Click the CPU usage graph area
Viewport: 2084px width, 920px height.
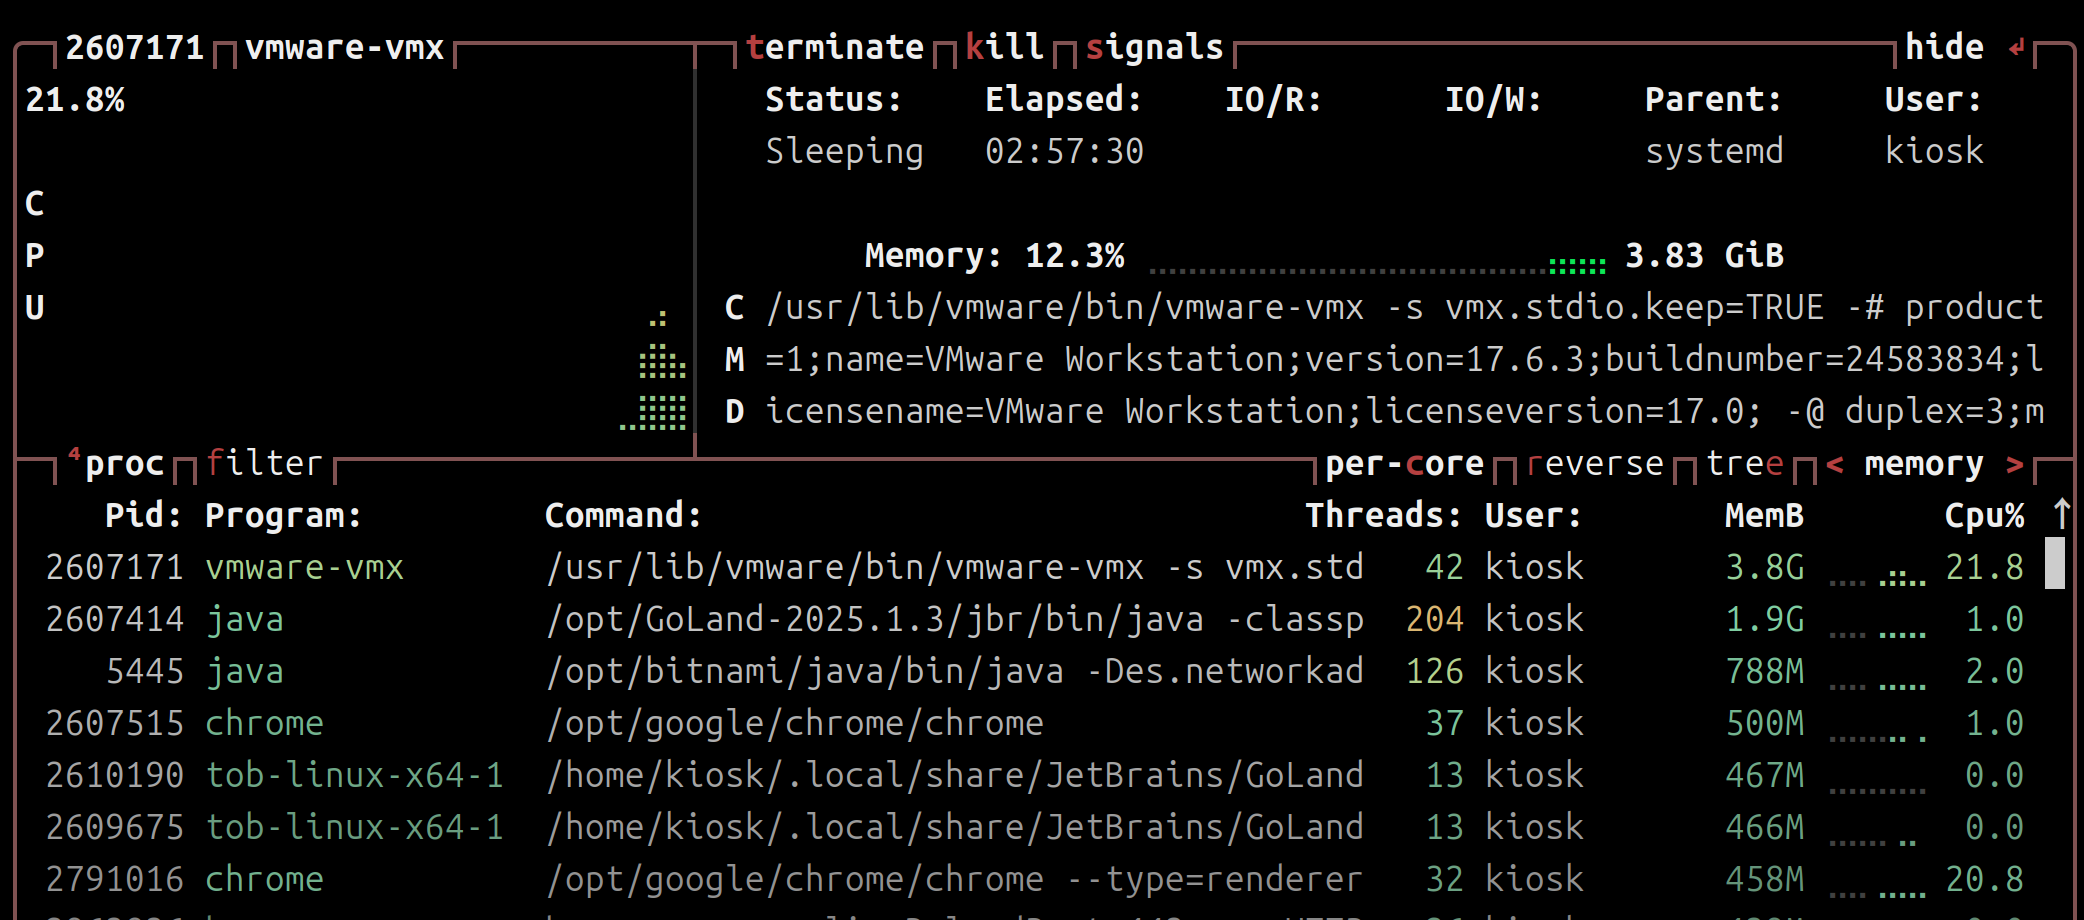click(350, 300)
